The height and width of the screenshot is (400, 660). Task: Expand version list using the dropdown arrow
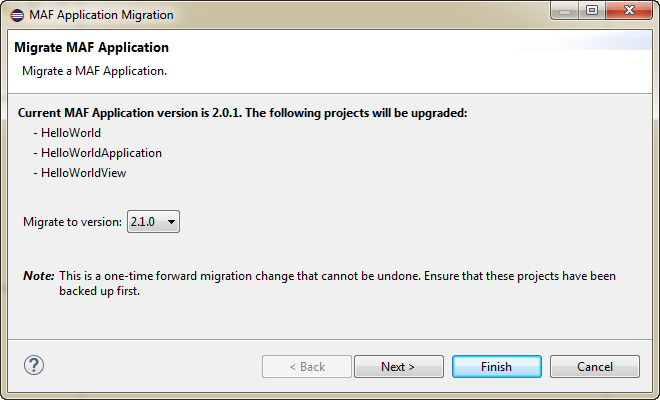pyautogui.click(x=171, y=222)
